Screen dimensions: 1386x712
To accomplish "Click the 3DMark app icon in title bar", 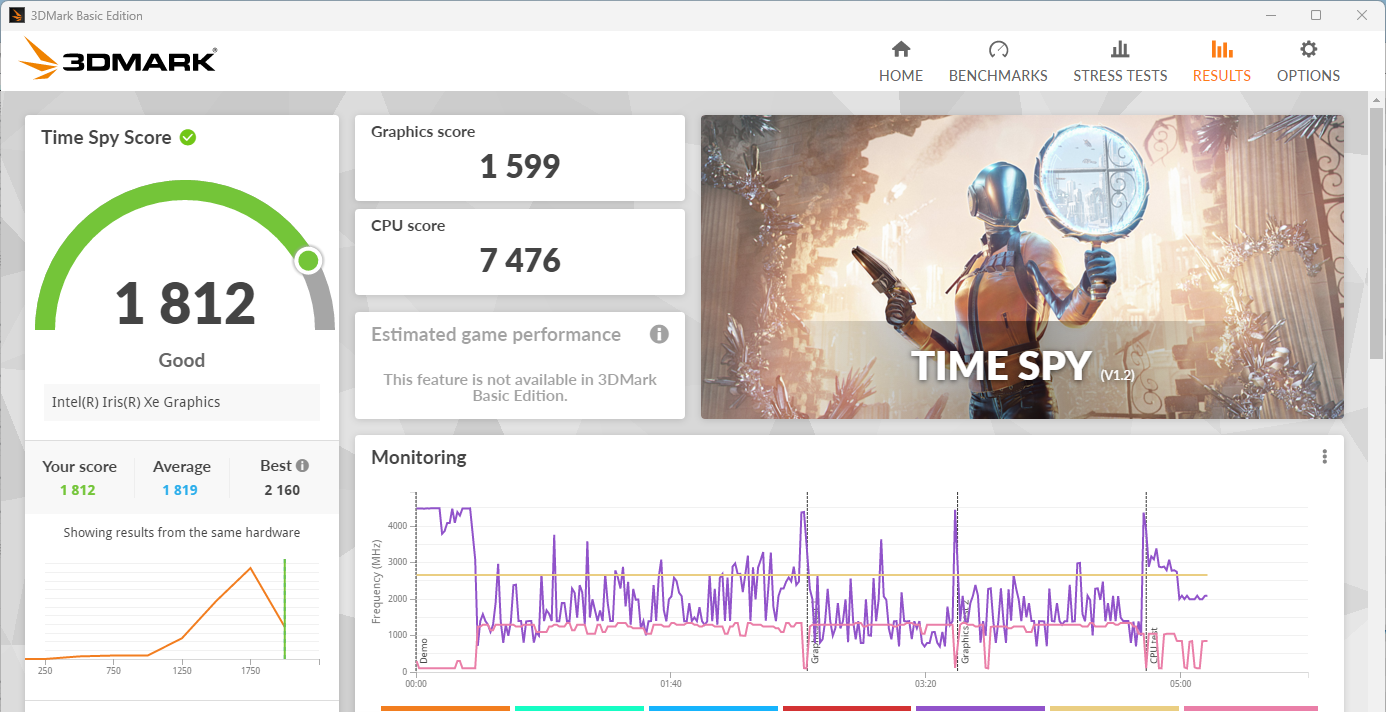I will 17,15.
